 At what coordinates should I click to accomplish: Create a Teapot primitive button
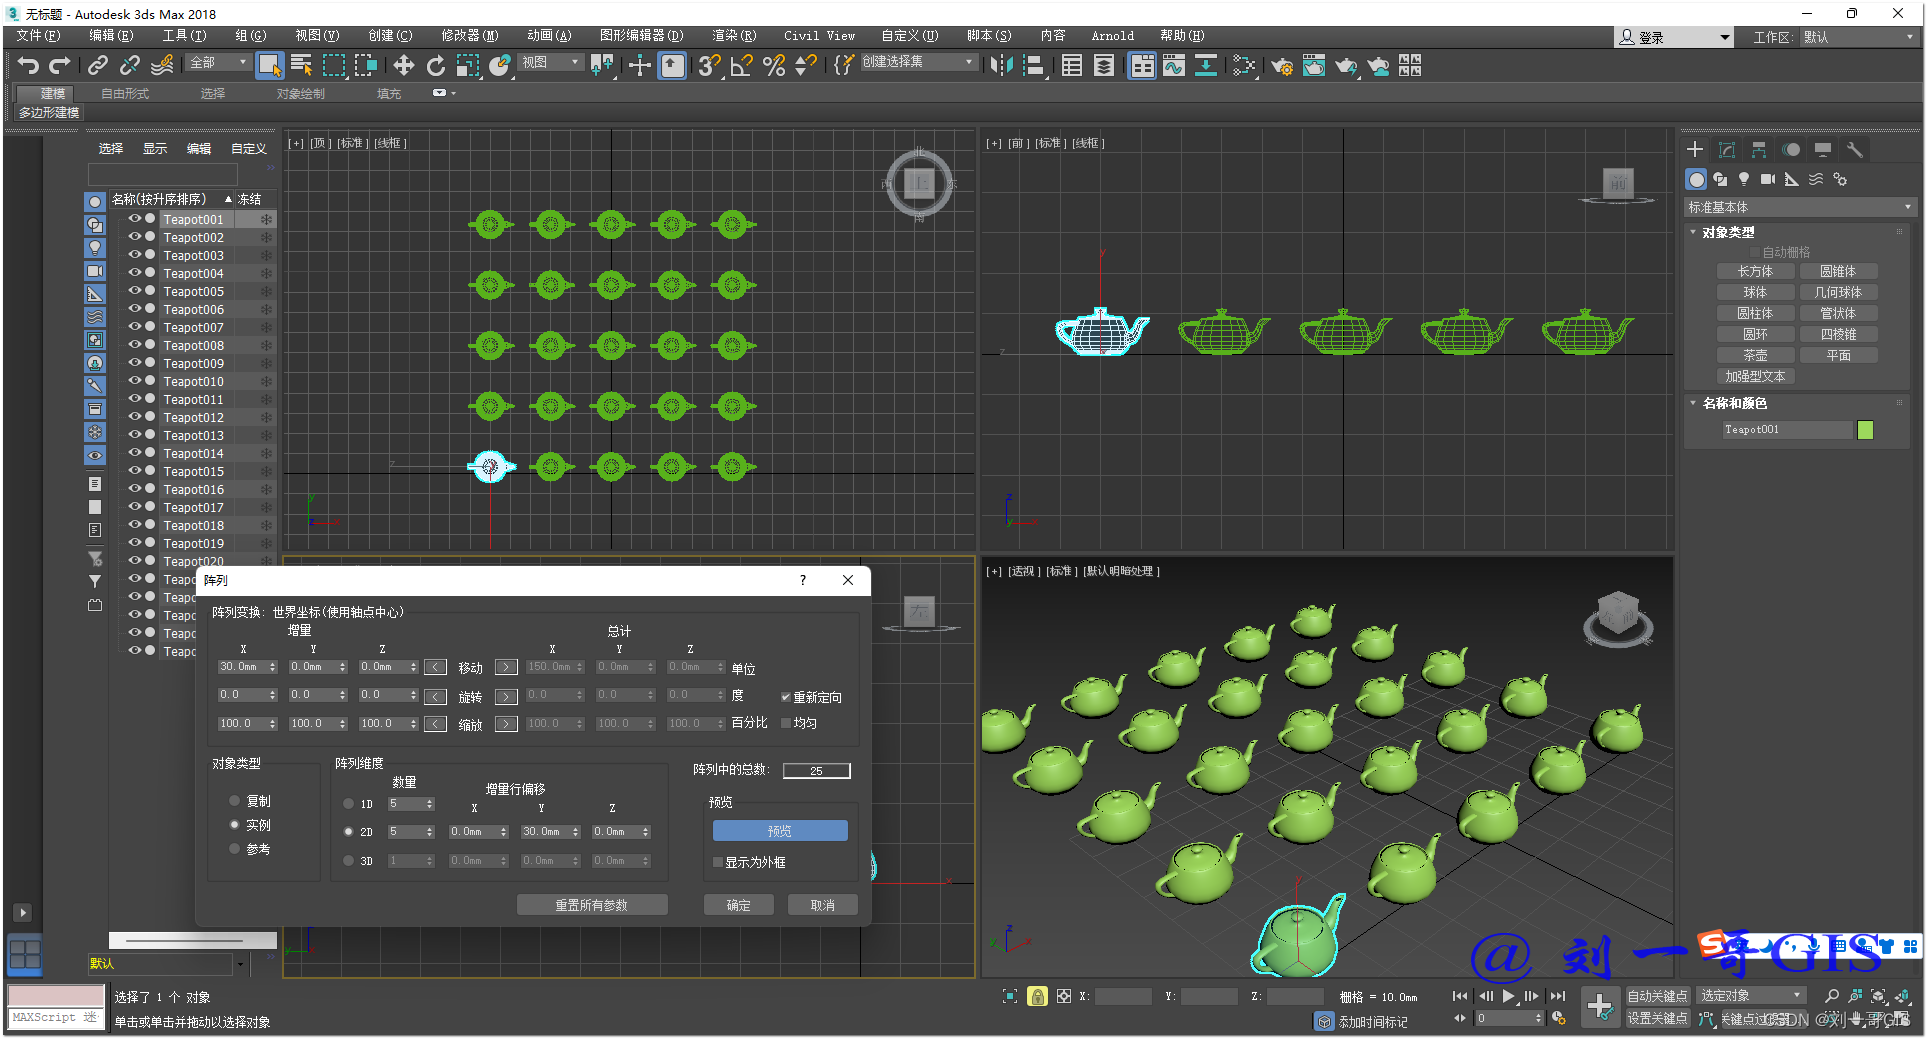point(1756,355)
